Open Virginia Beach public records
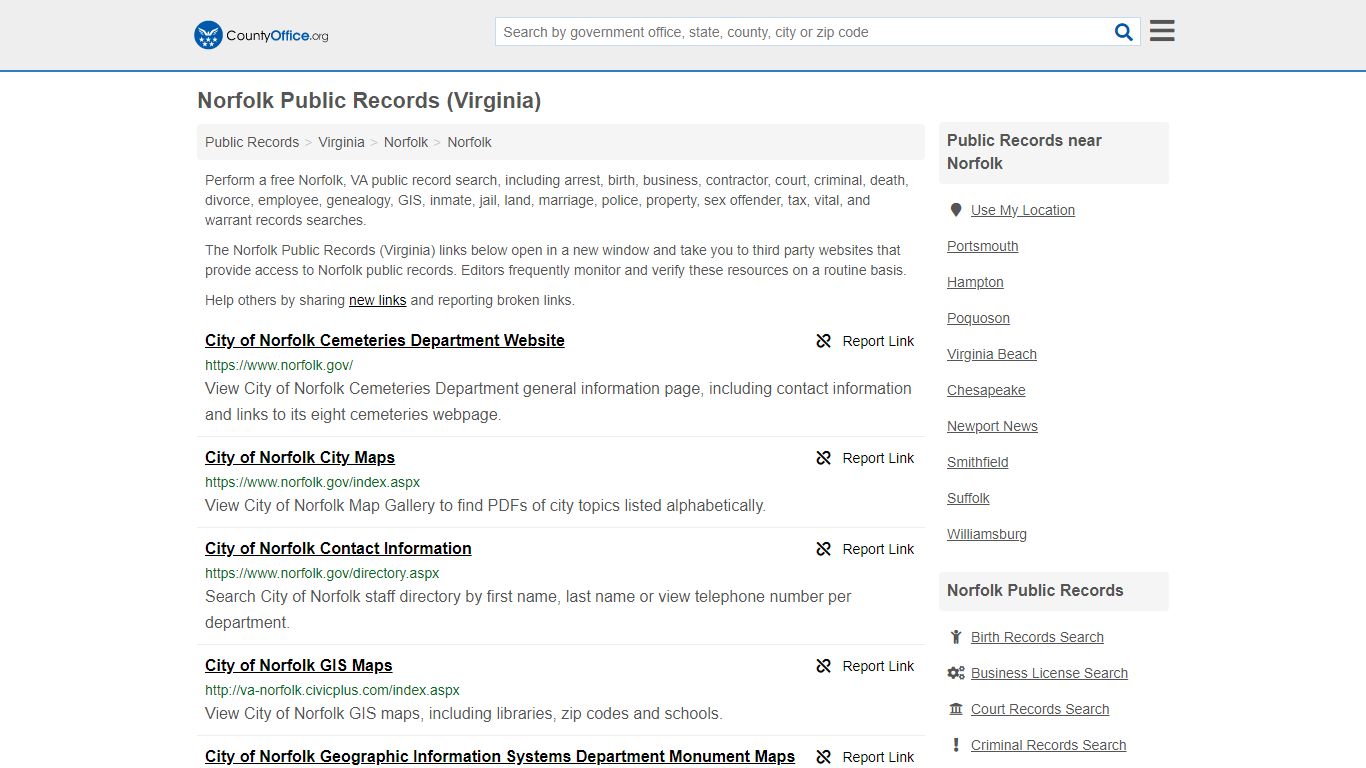This screenshot has height=768, width=1366. pyautogui.click(x=992, y=354)
